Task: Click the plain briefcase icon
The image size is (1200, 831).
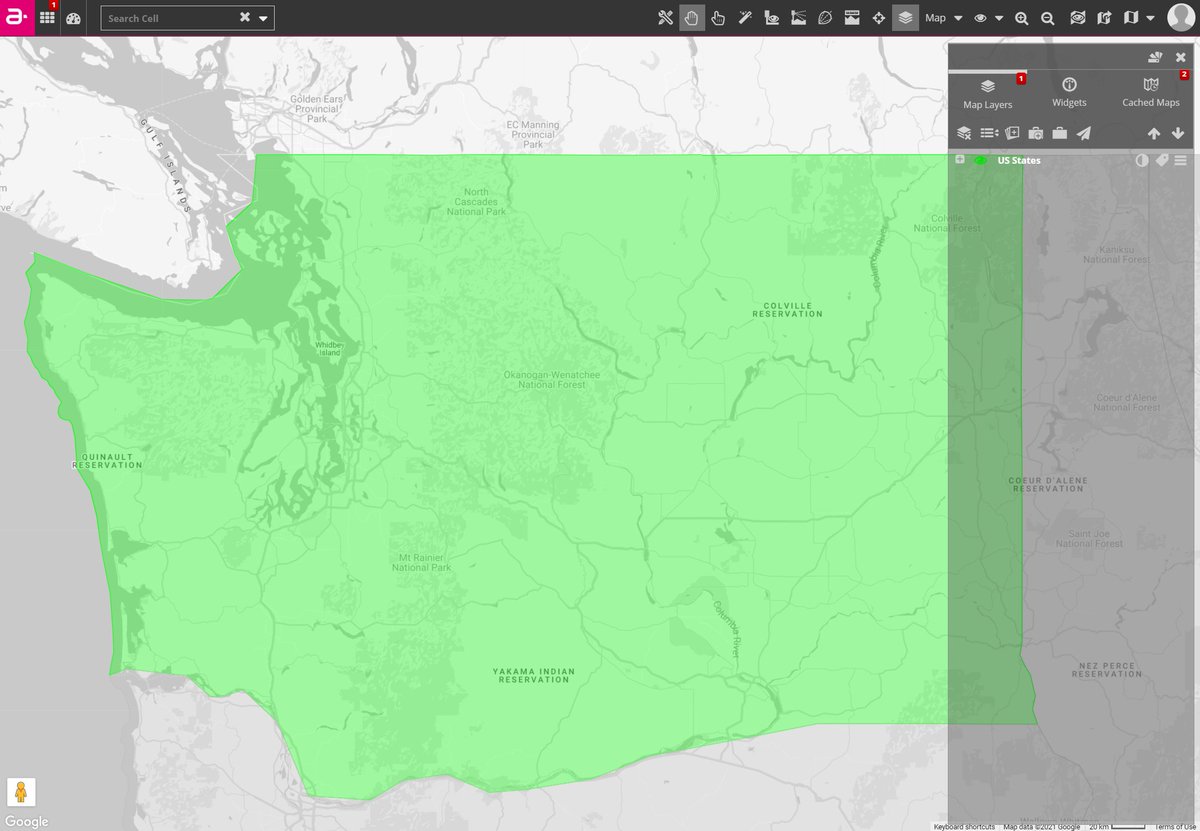Action: coord(1059,133)
